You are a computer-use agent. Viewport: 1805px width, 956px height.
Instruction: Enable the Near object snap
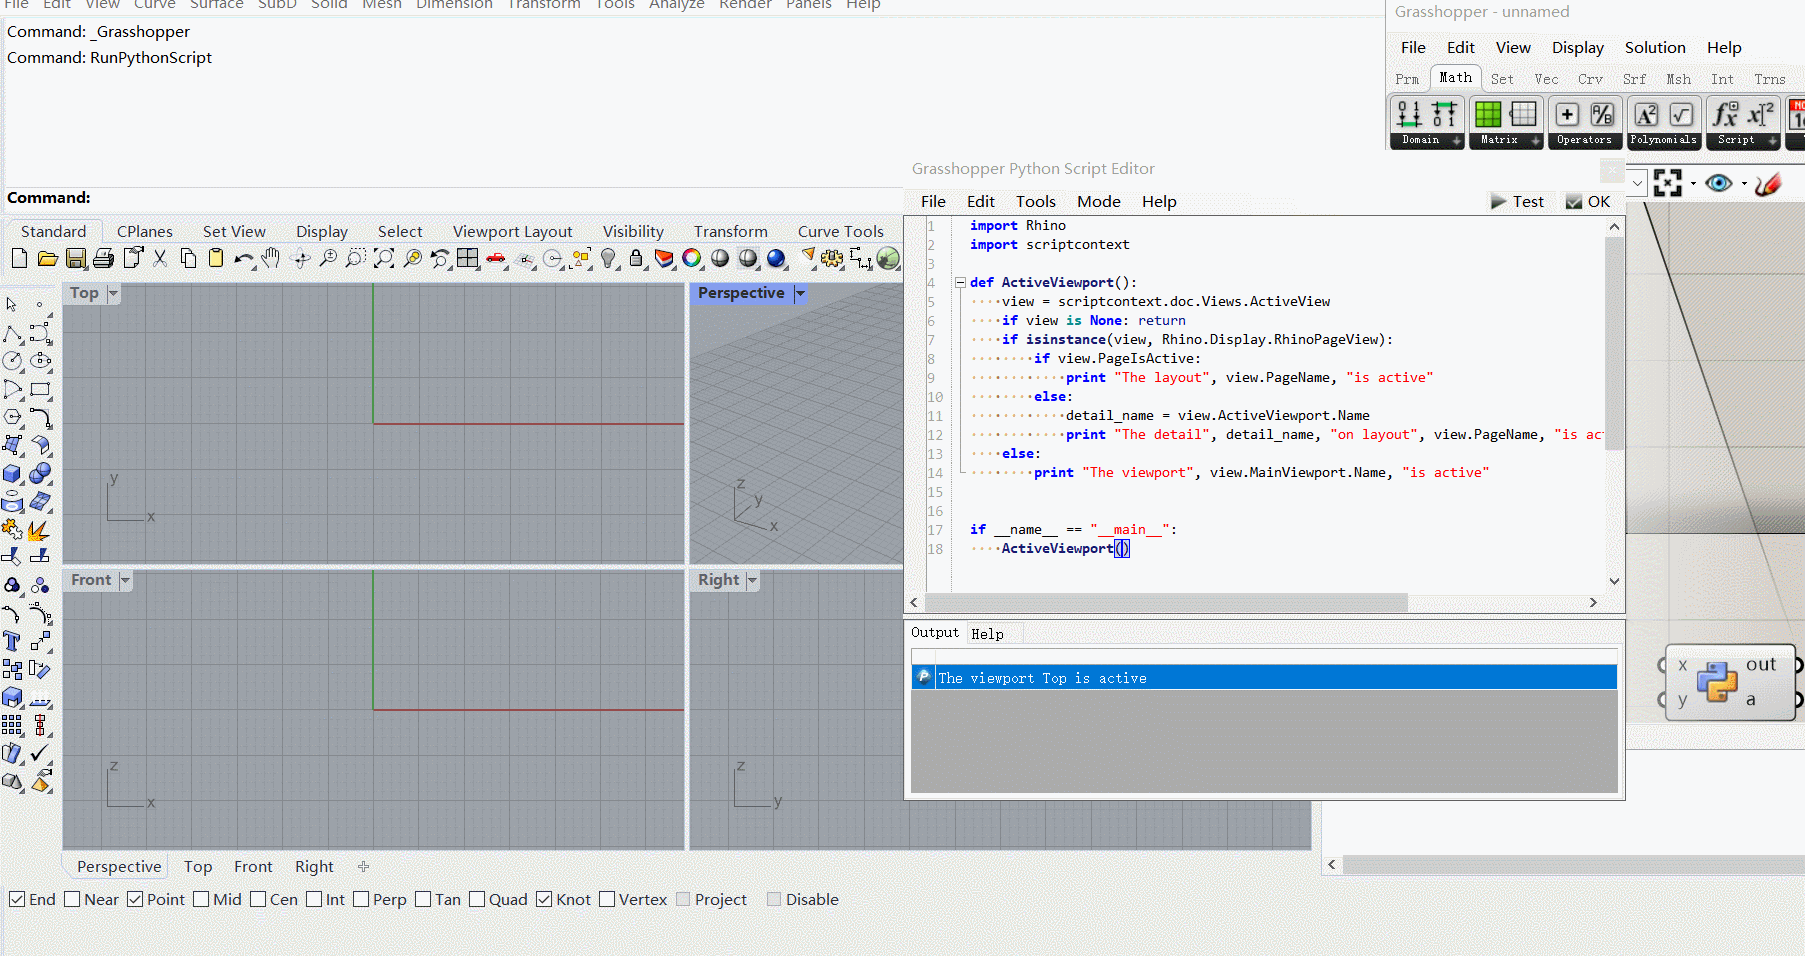[x=72, y=899]
